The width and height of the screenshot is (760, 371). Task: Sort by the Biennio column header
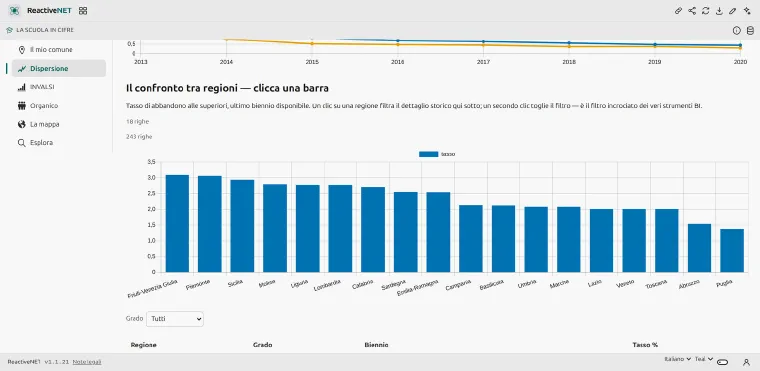(376, 345)
